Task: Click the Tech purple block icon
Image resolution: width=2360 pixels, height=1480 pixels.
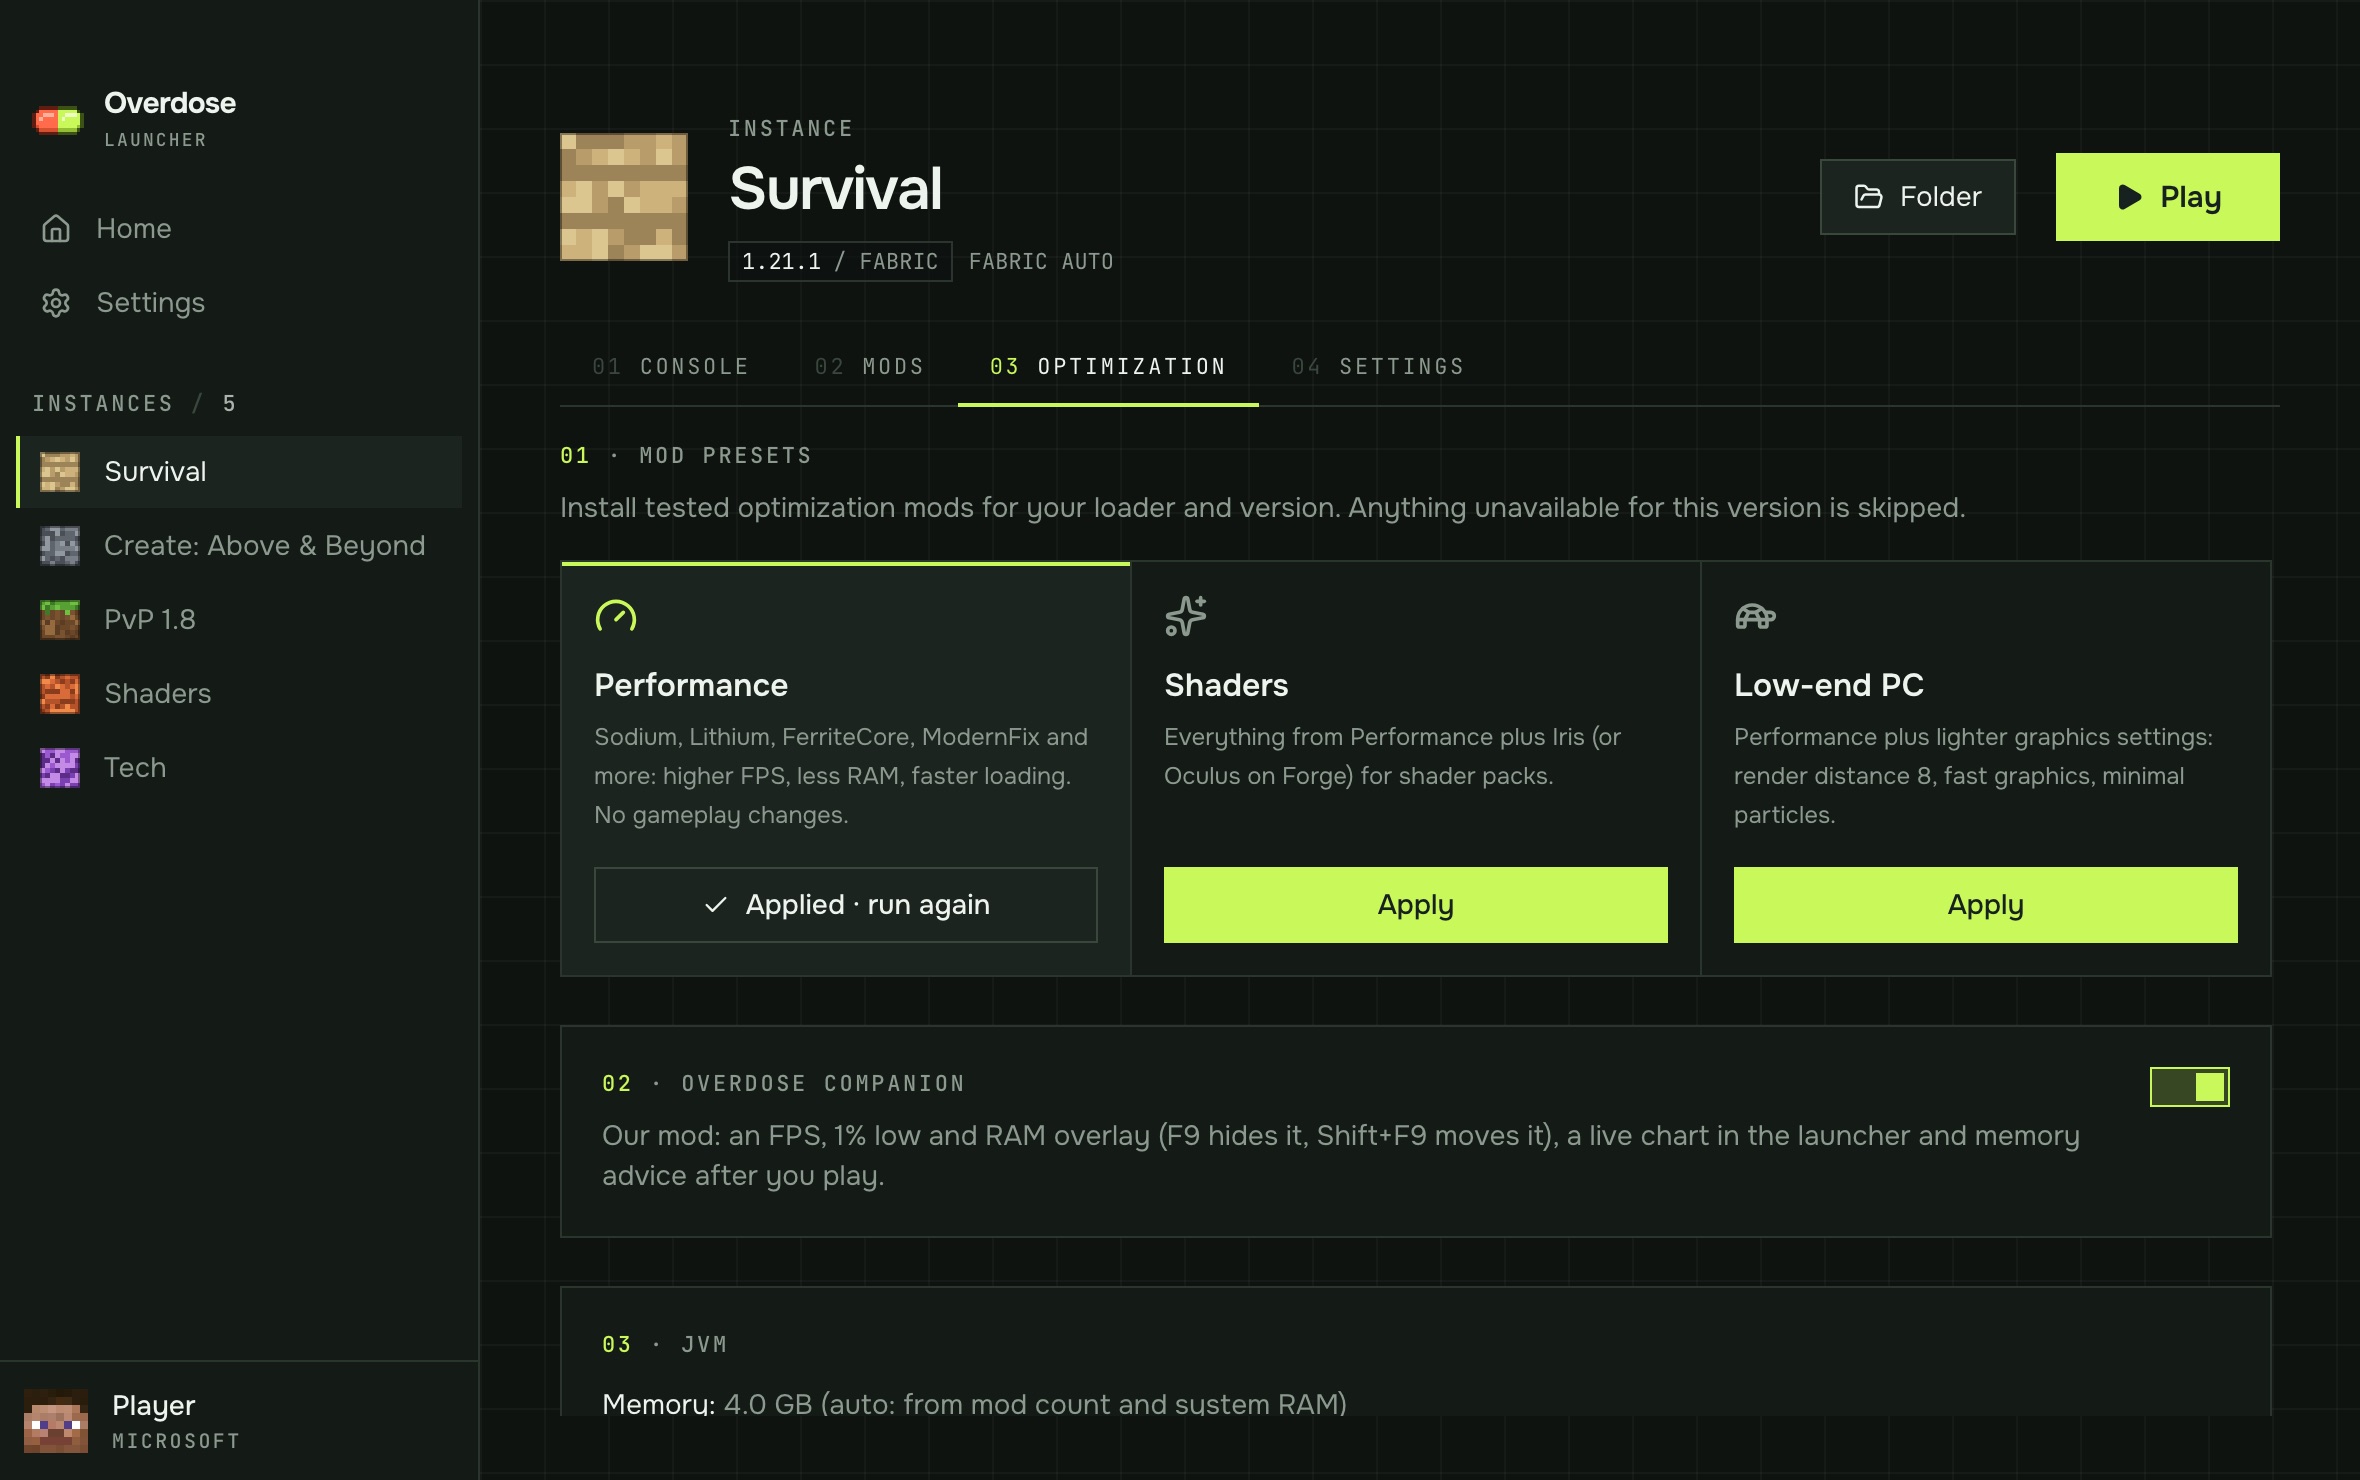Action: (x=60, y=768)
